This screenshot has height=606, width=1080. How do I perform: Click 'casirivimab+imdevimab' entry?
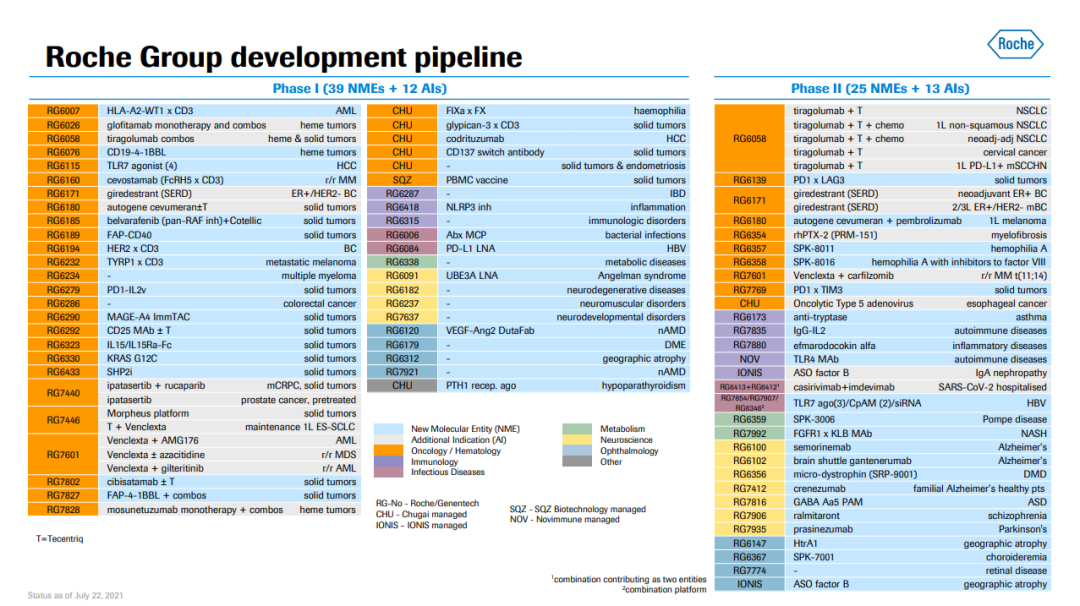click(844, 388)
